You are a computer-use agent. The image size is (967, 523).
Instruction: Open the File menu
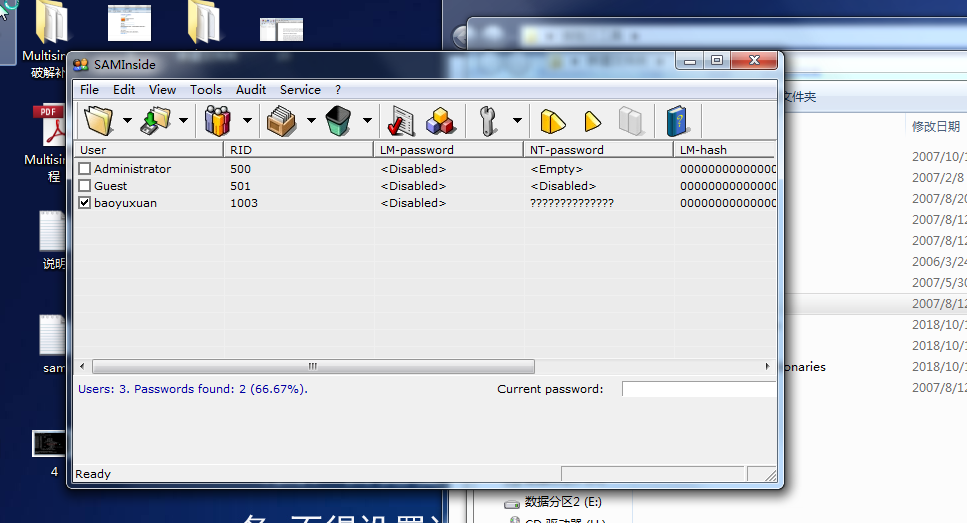(x=89, y=89)
